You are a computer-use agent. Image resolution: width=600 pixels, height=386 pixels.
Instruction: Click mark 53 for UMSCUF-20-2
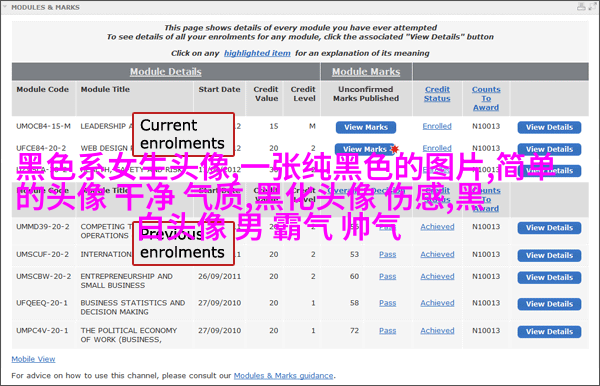click(354, 254)
